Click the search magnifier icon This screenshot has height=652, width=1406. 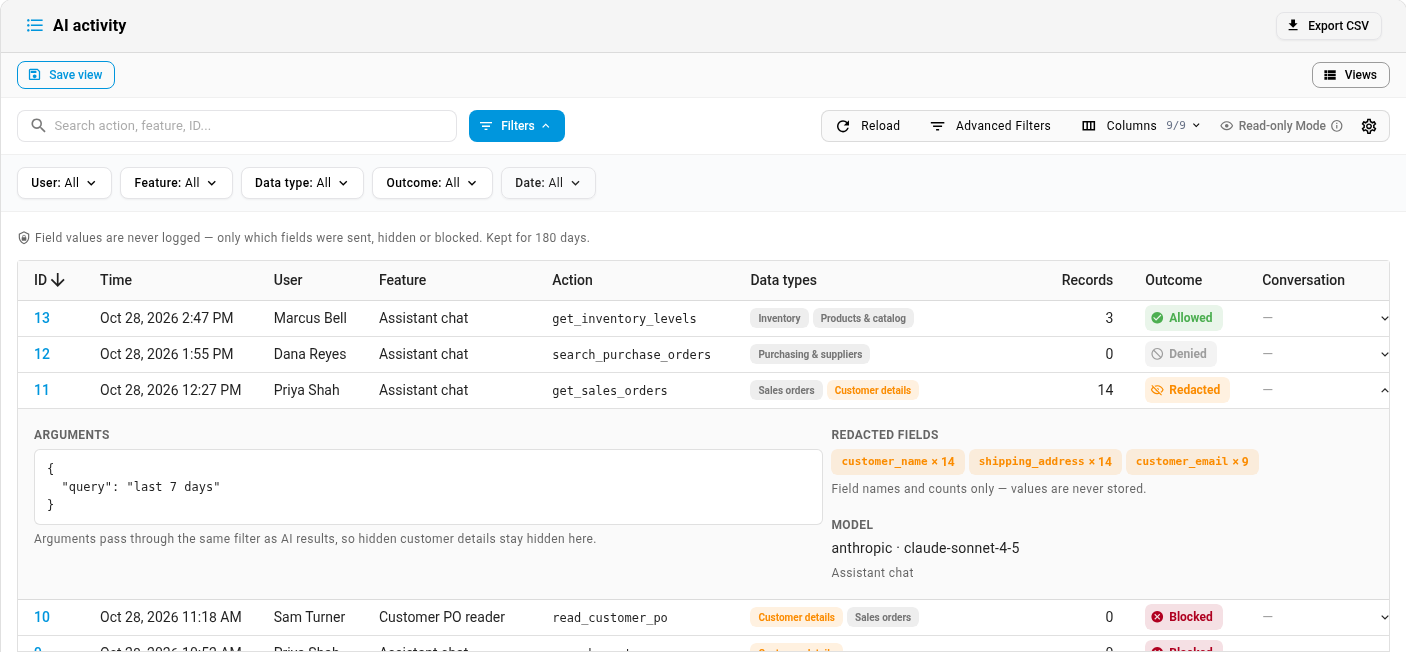point(39,126)
